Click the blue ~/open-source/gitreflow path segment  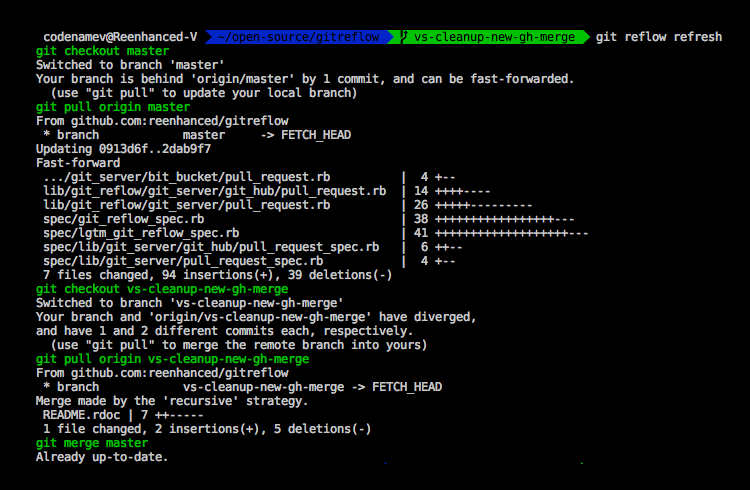tap(296, 37)
